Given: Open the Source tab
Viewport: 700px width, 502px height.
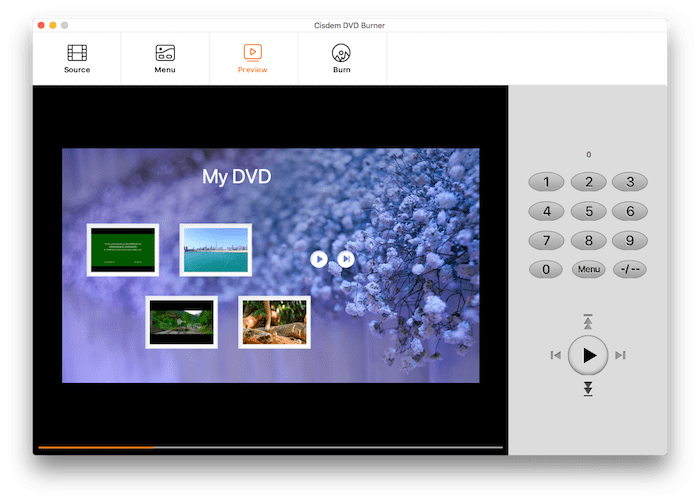Looking at the screenshot, I should (x=77, y=58).
